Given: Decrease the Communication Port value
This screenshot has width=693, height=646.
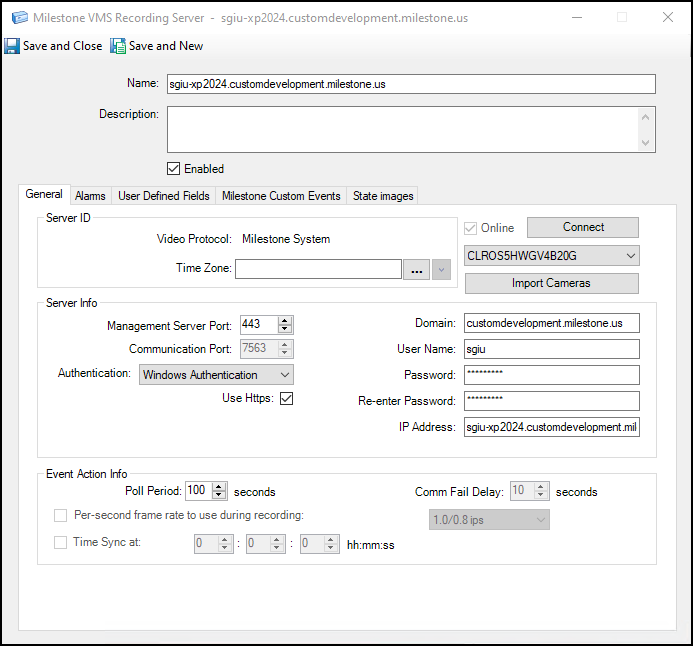Looking at the screenshot, I should click(285, 353).
